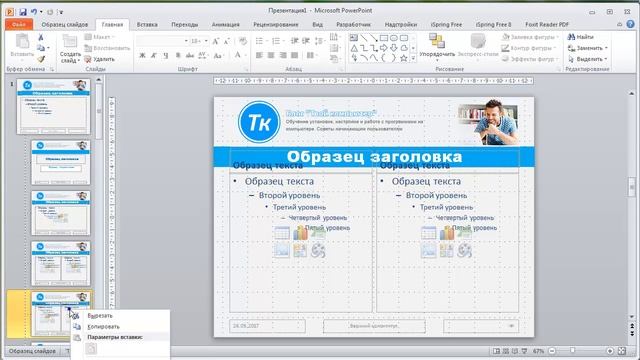Apply bold (Ж) formatting

click(x=142, y=56)
